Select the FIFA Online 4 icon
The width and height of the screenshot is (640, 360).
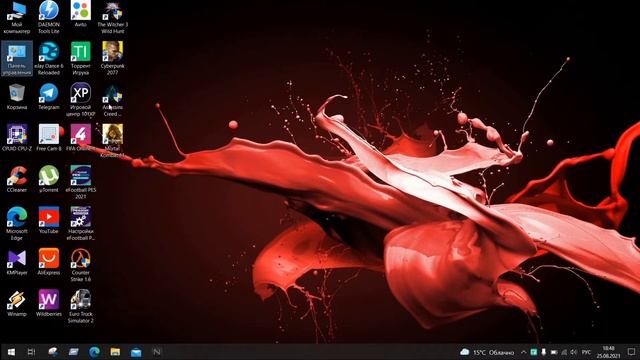point(80,138)
